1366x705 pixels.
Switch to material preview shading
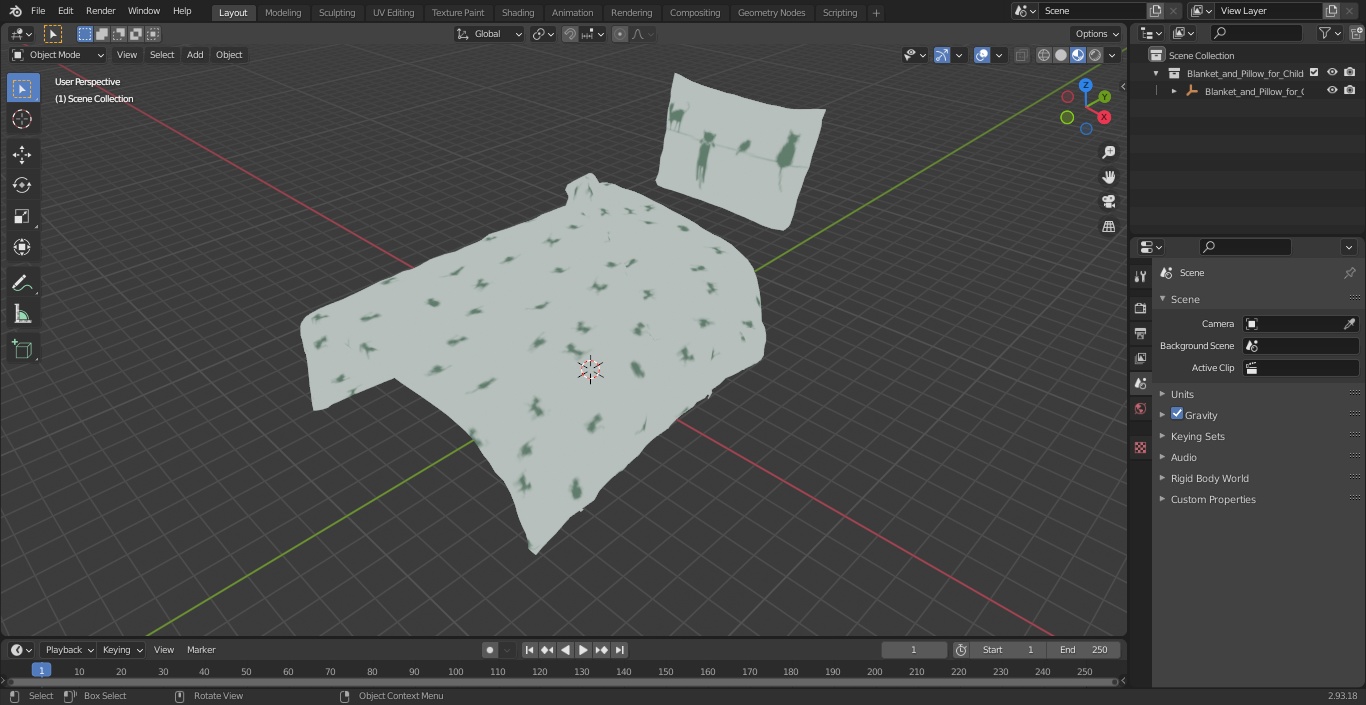click(x=1078, y=55)
